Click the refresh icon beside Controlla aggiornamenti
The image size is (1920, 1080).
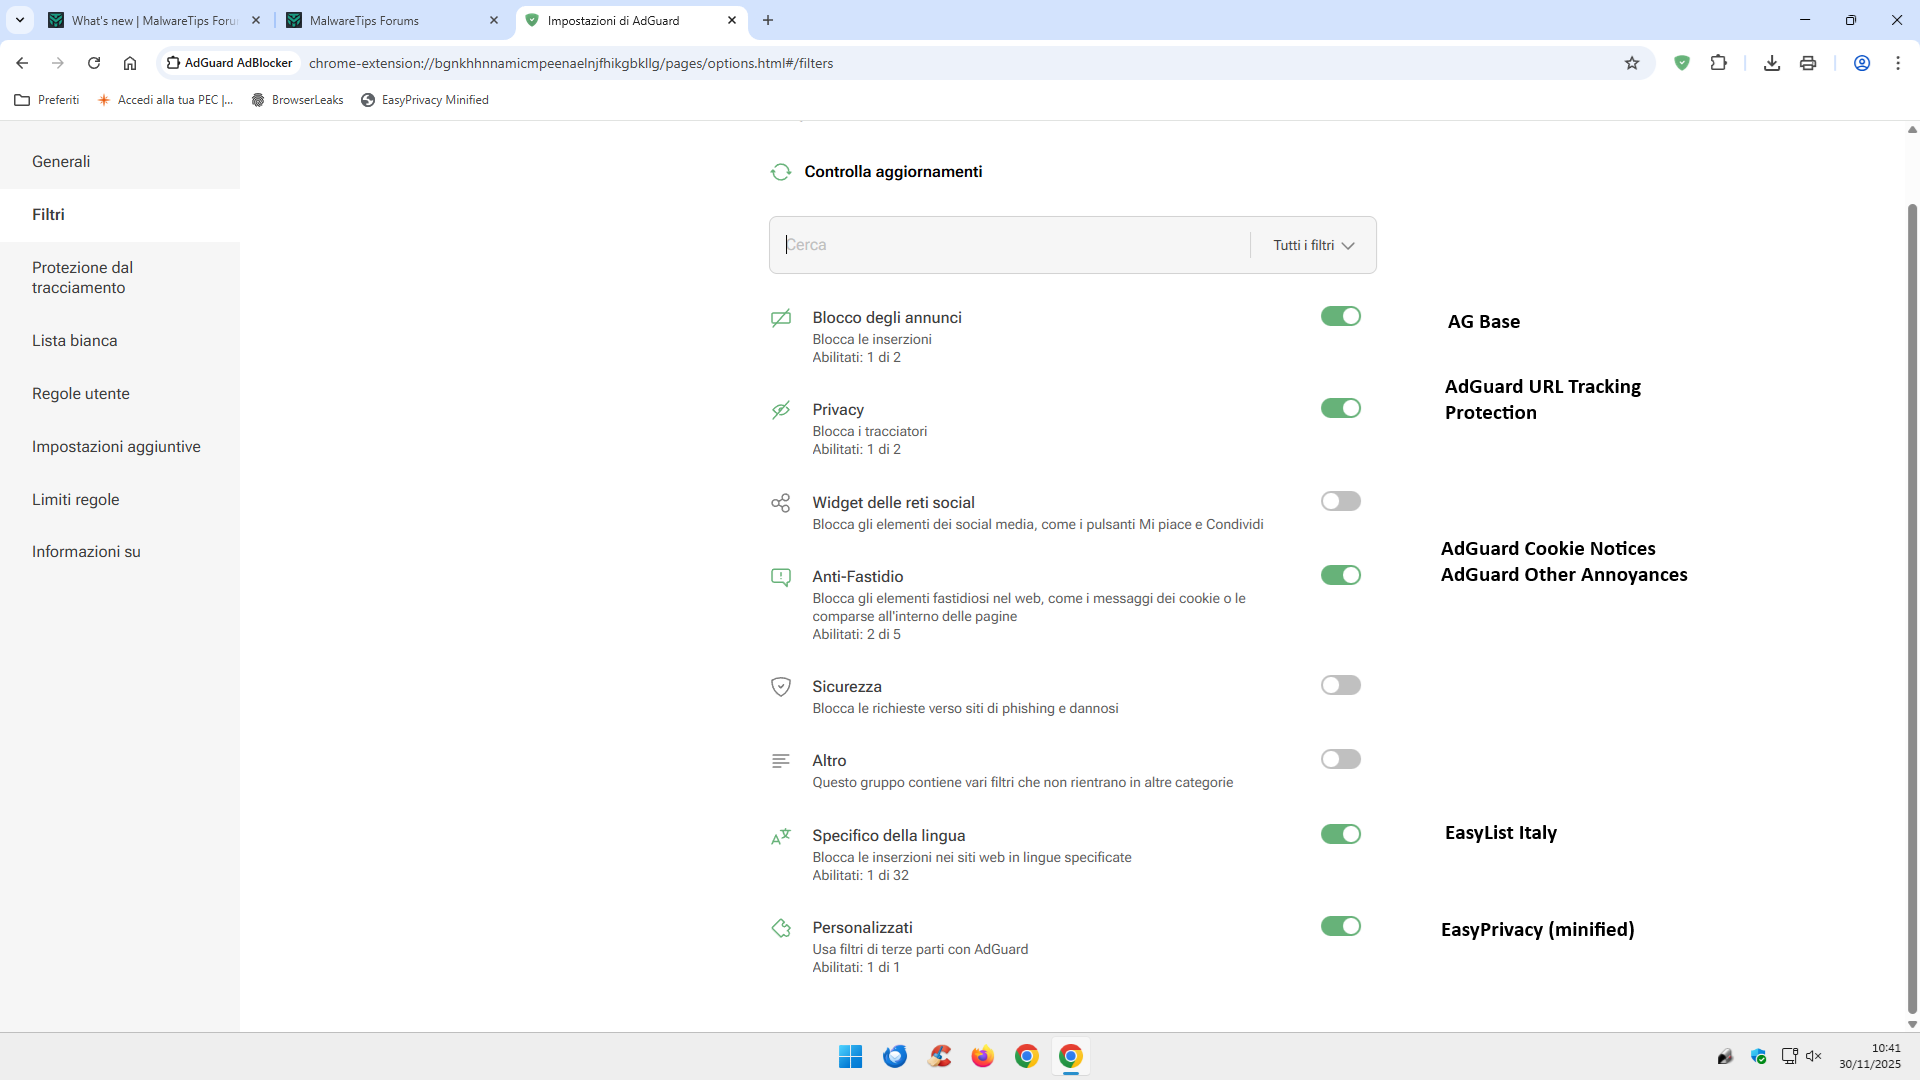coord(781,172)
